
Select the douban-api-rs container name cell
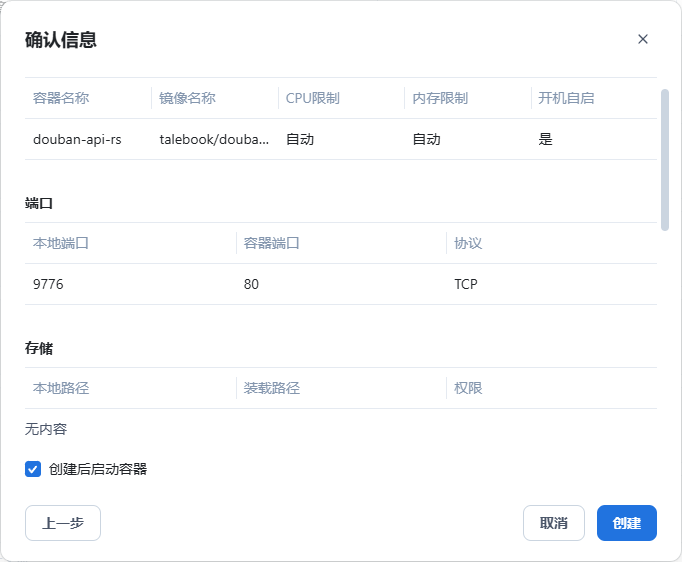pyautogui.click(x=77, y=139)
